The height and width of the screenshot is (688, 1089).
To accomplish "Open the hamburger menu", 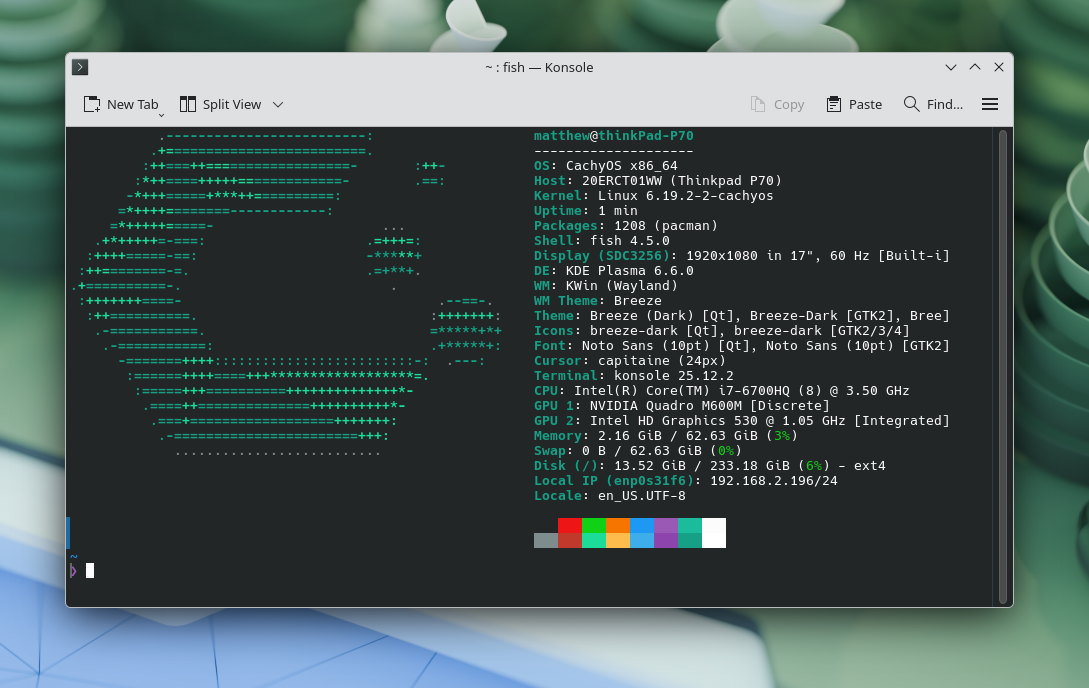I will click(990, 104).
